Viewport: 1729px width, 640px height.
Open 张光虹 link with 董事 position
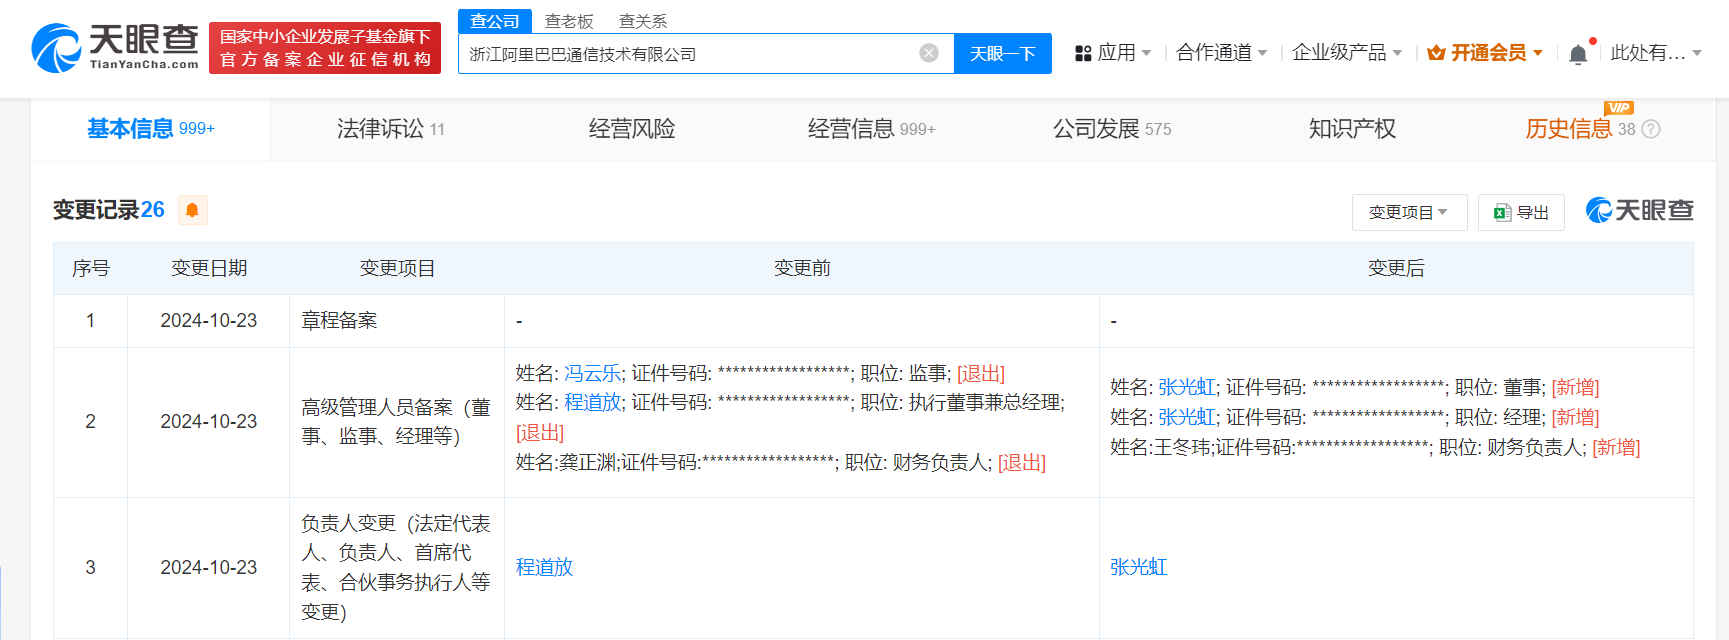coord(1187,387)
